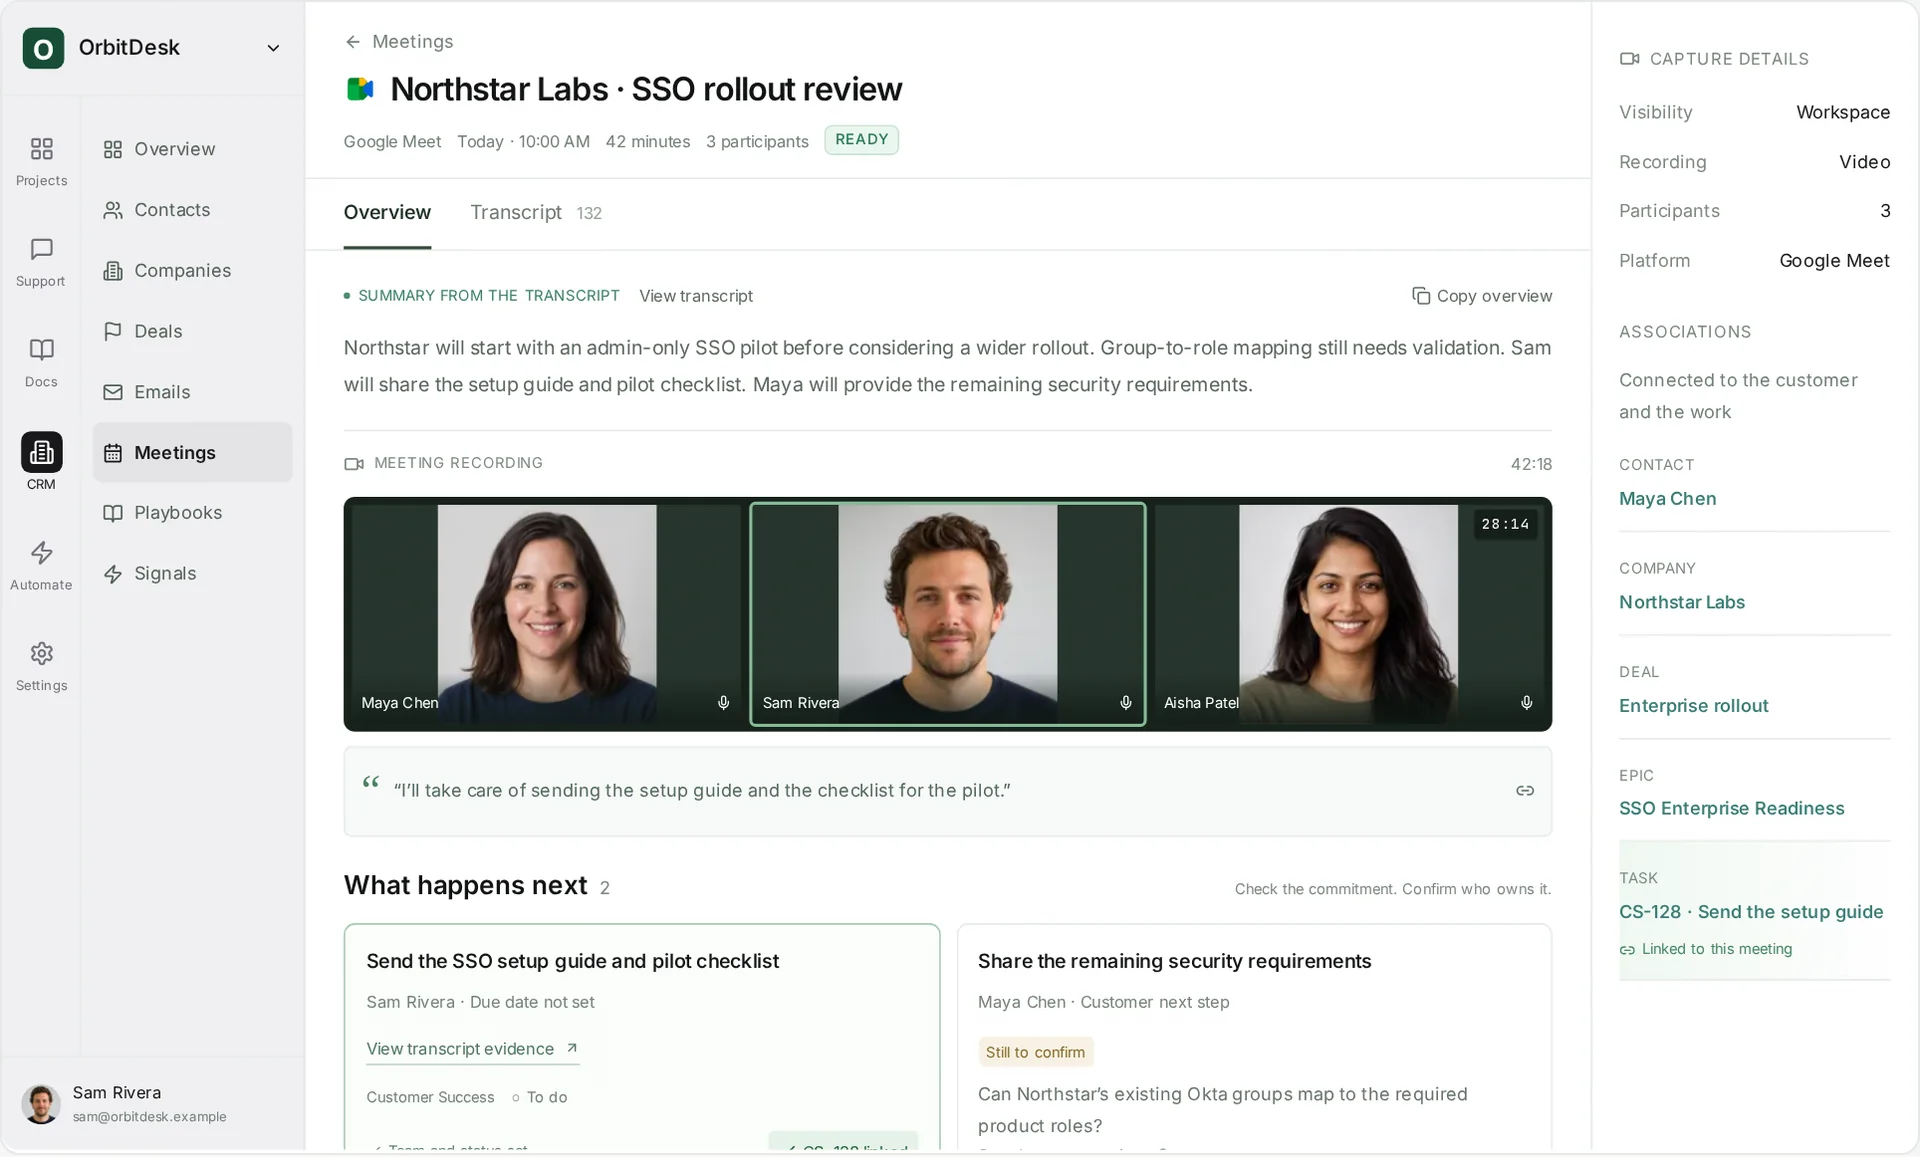Viewport: 1920px width, 1157px height.
Task: Click the Companies building icon in sidebar
Action: point(113,271)
